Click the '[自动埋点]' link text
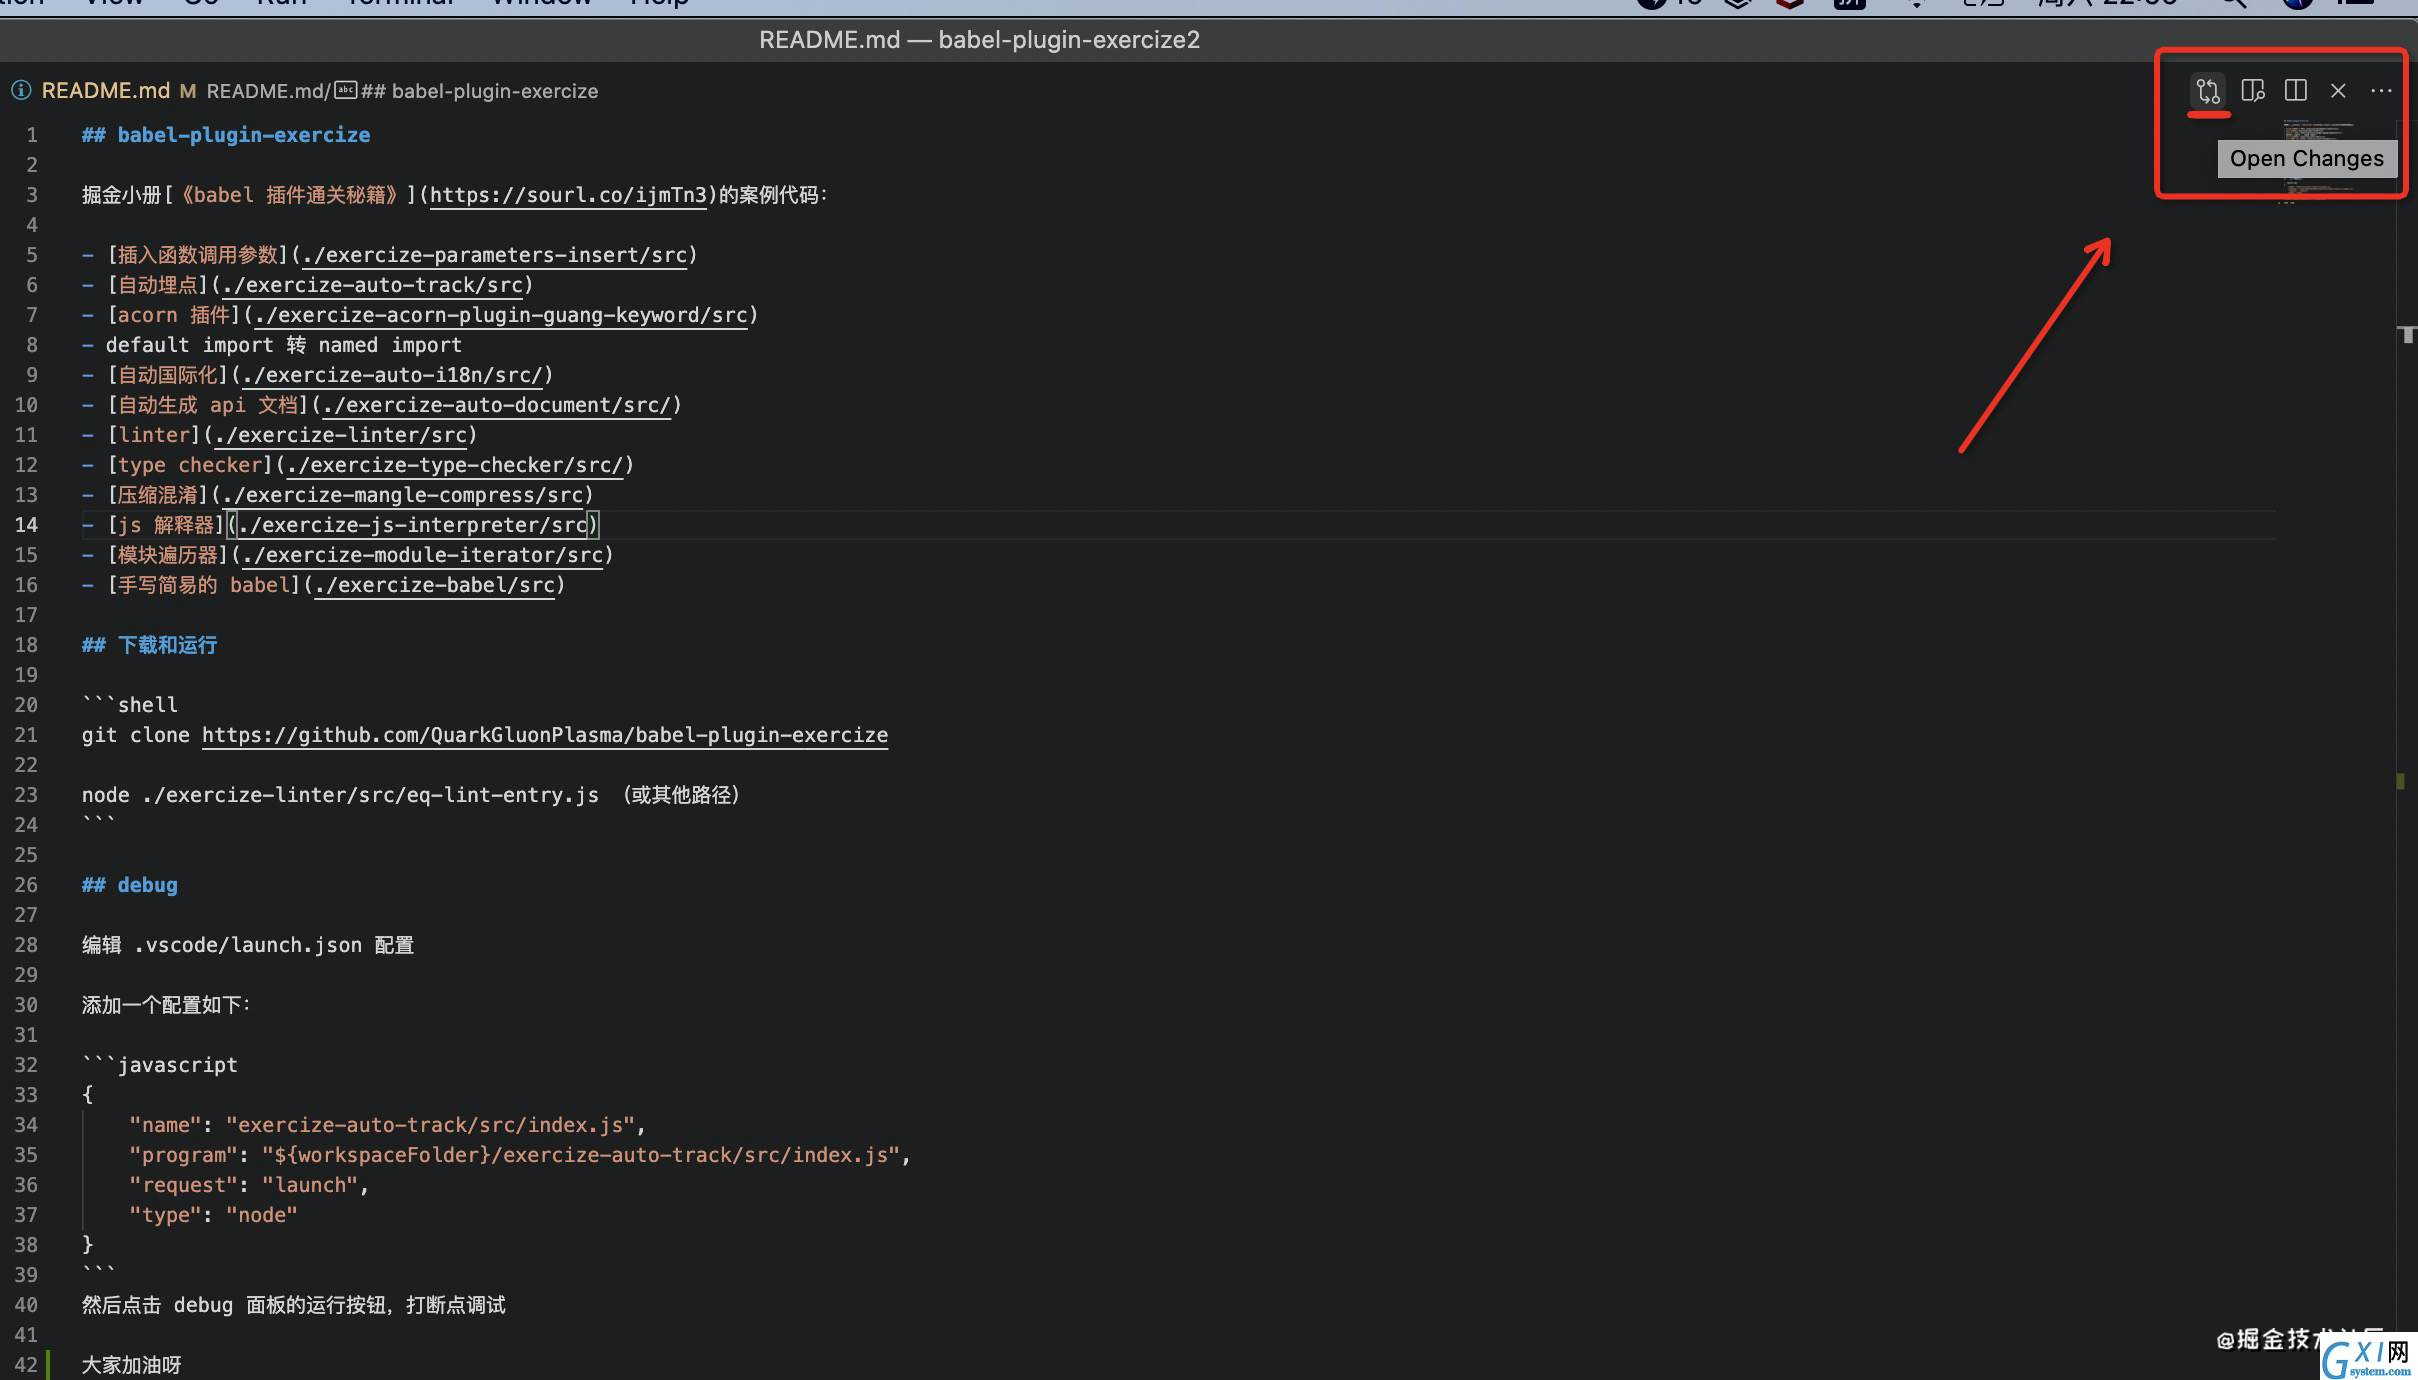The width and height of the screenshot is (2418, 1380). pyautogui.click(x=158, y=285)
